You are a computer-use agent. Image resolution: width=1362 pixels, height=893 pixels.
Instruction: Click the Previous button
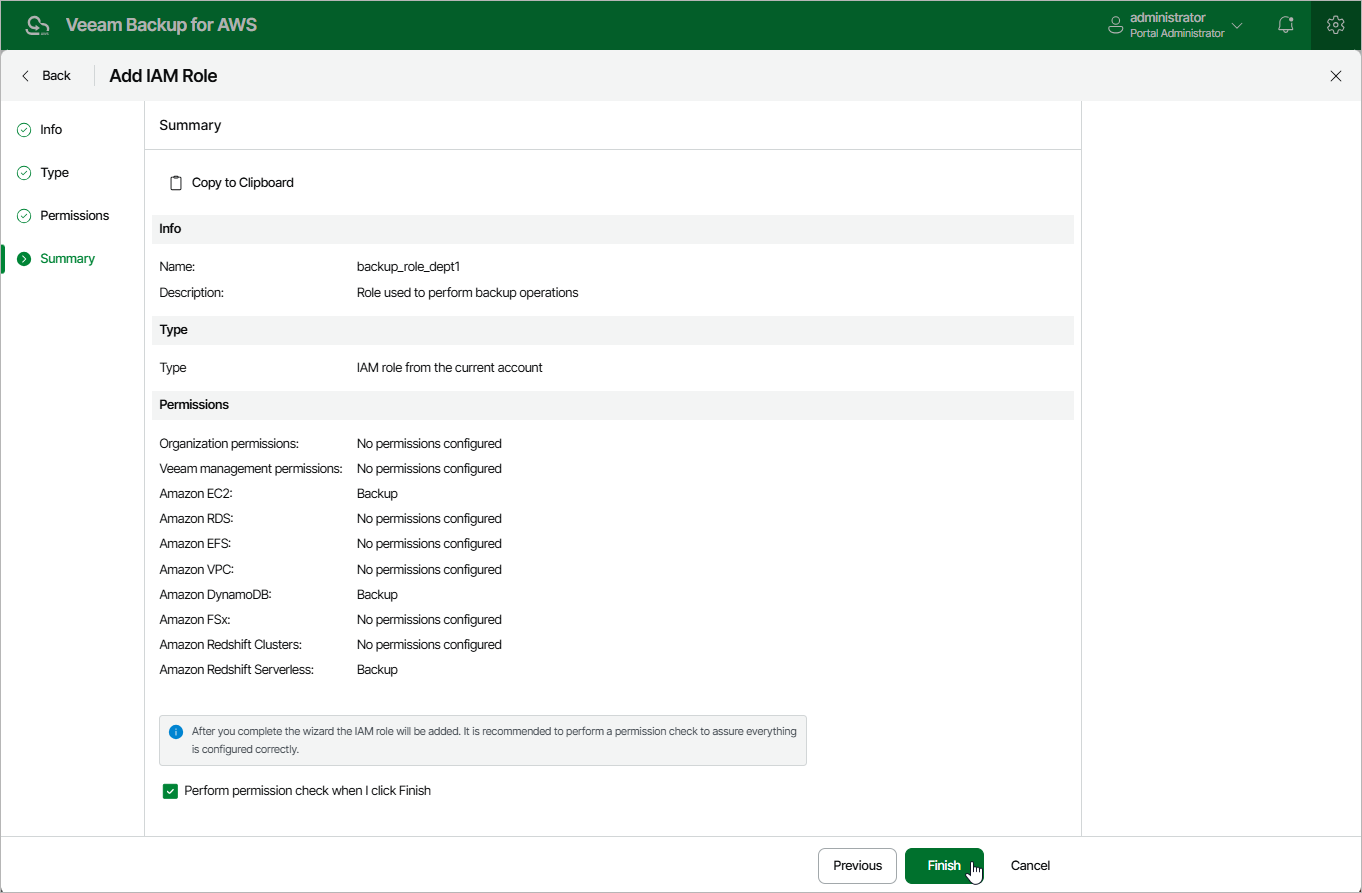pyautogui.click(x=857, y=866)
